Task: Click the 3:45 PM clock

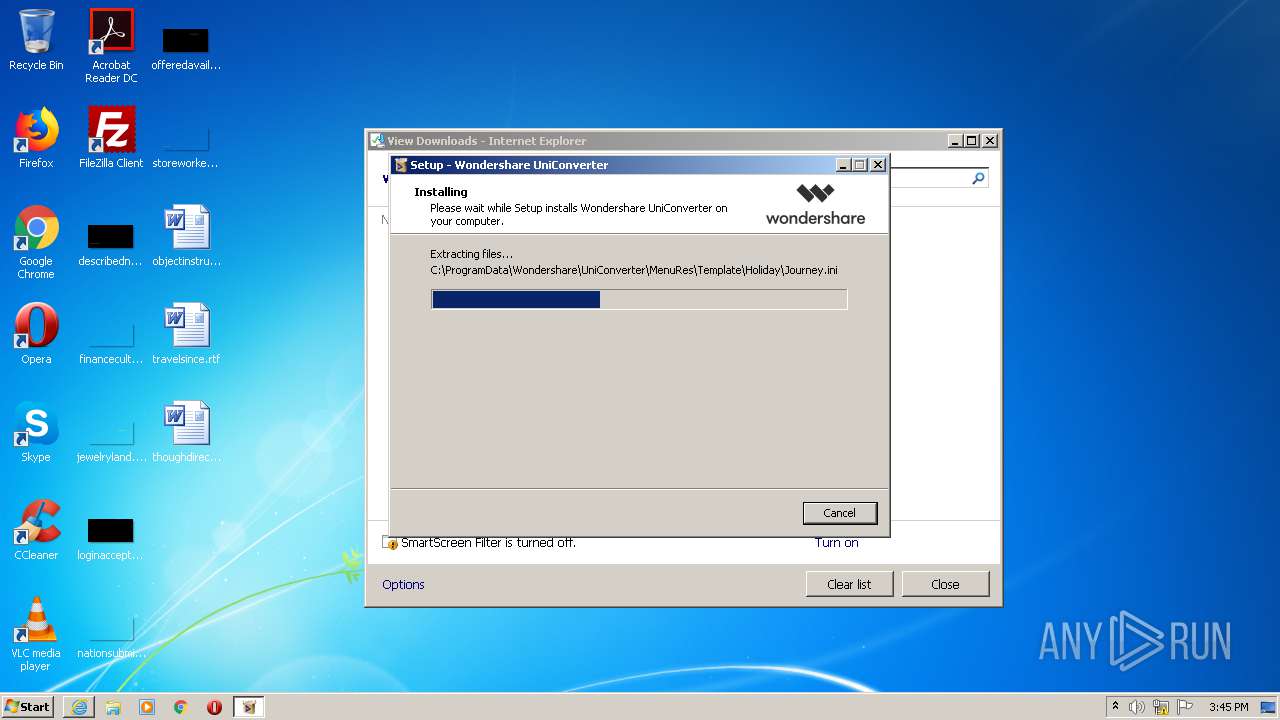Action: pyautogui.click(x=1228, y=707)
